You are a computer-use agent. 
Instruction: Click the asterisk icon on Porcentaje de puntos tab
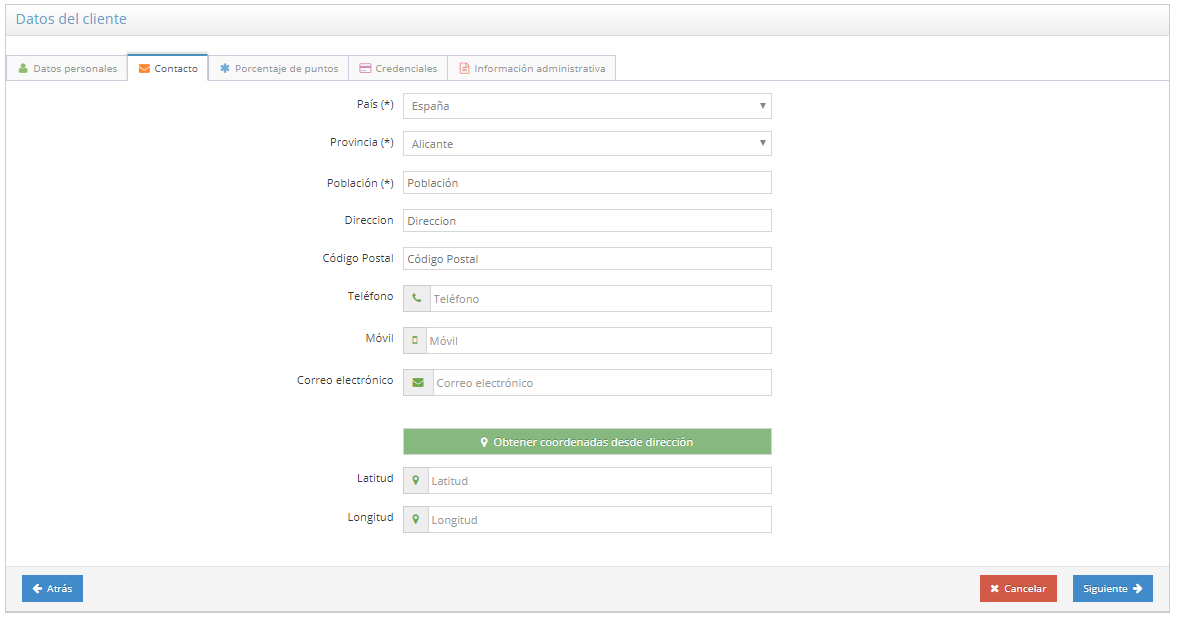[x=225, y=69]
